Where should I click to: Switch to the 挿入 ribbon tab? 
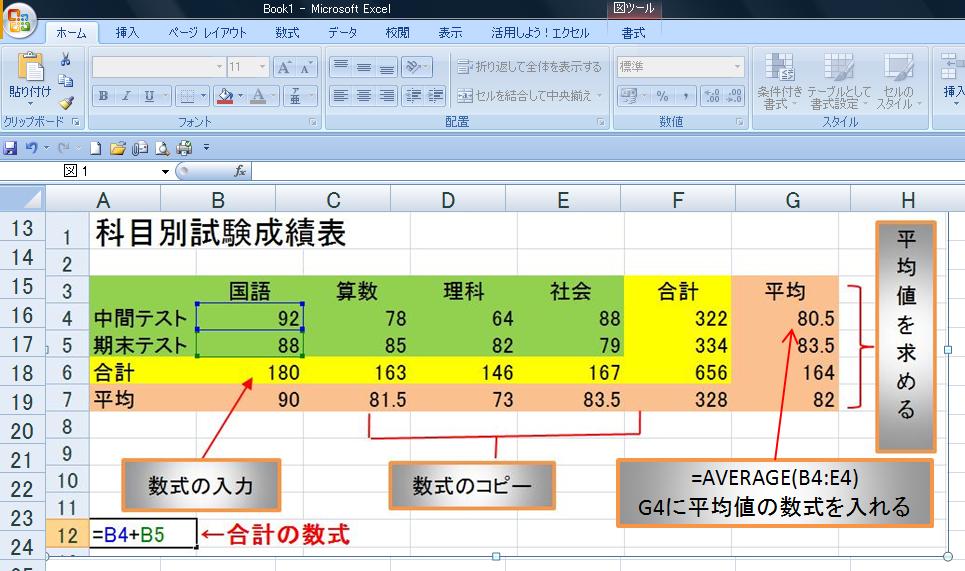pyautogui.click(x=127, y=33)
